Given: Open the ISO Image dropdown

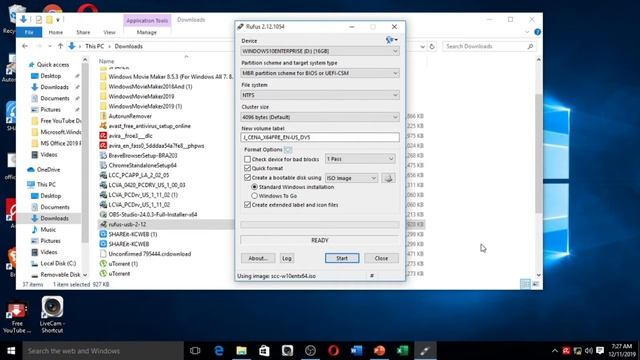Looking at the screenshot, I should [x=351, y=178].
